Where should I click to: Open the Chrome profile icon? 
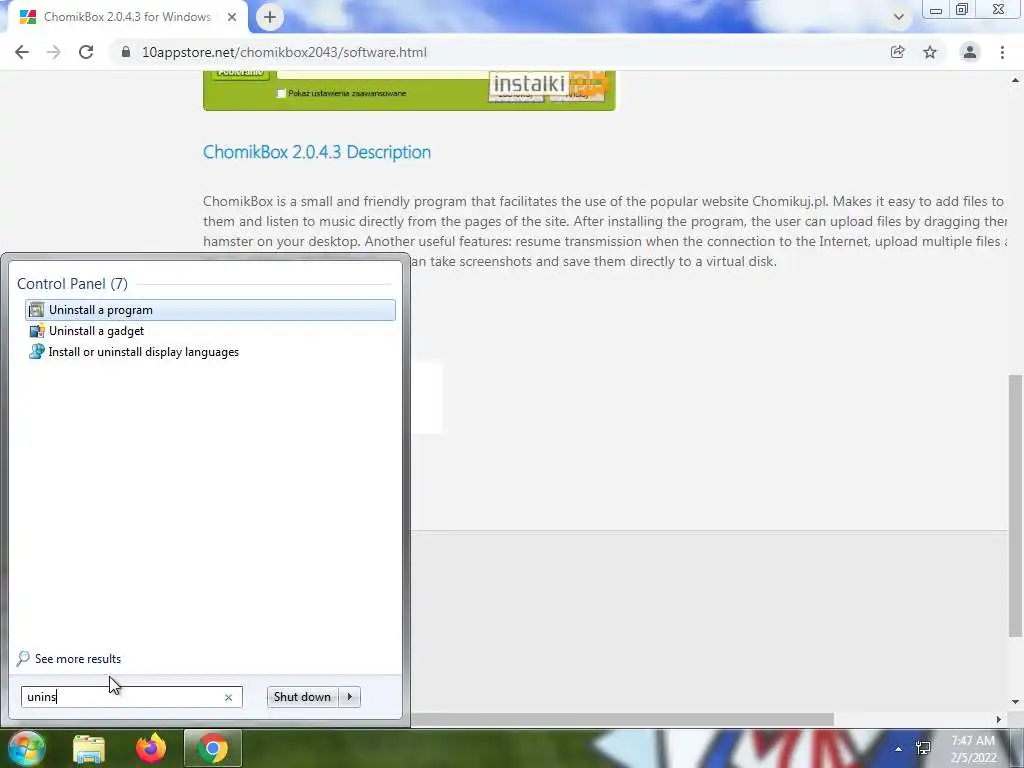(x=970, y=52)
